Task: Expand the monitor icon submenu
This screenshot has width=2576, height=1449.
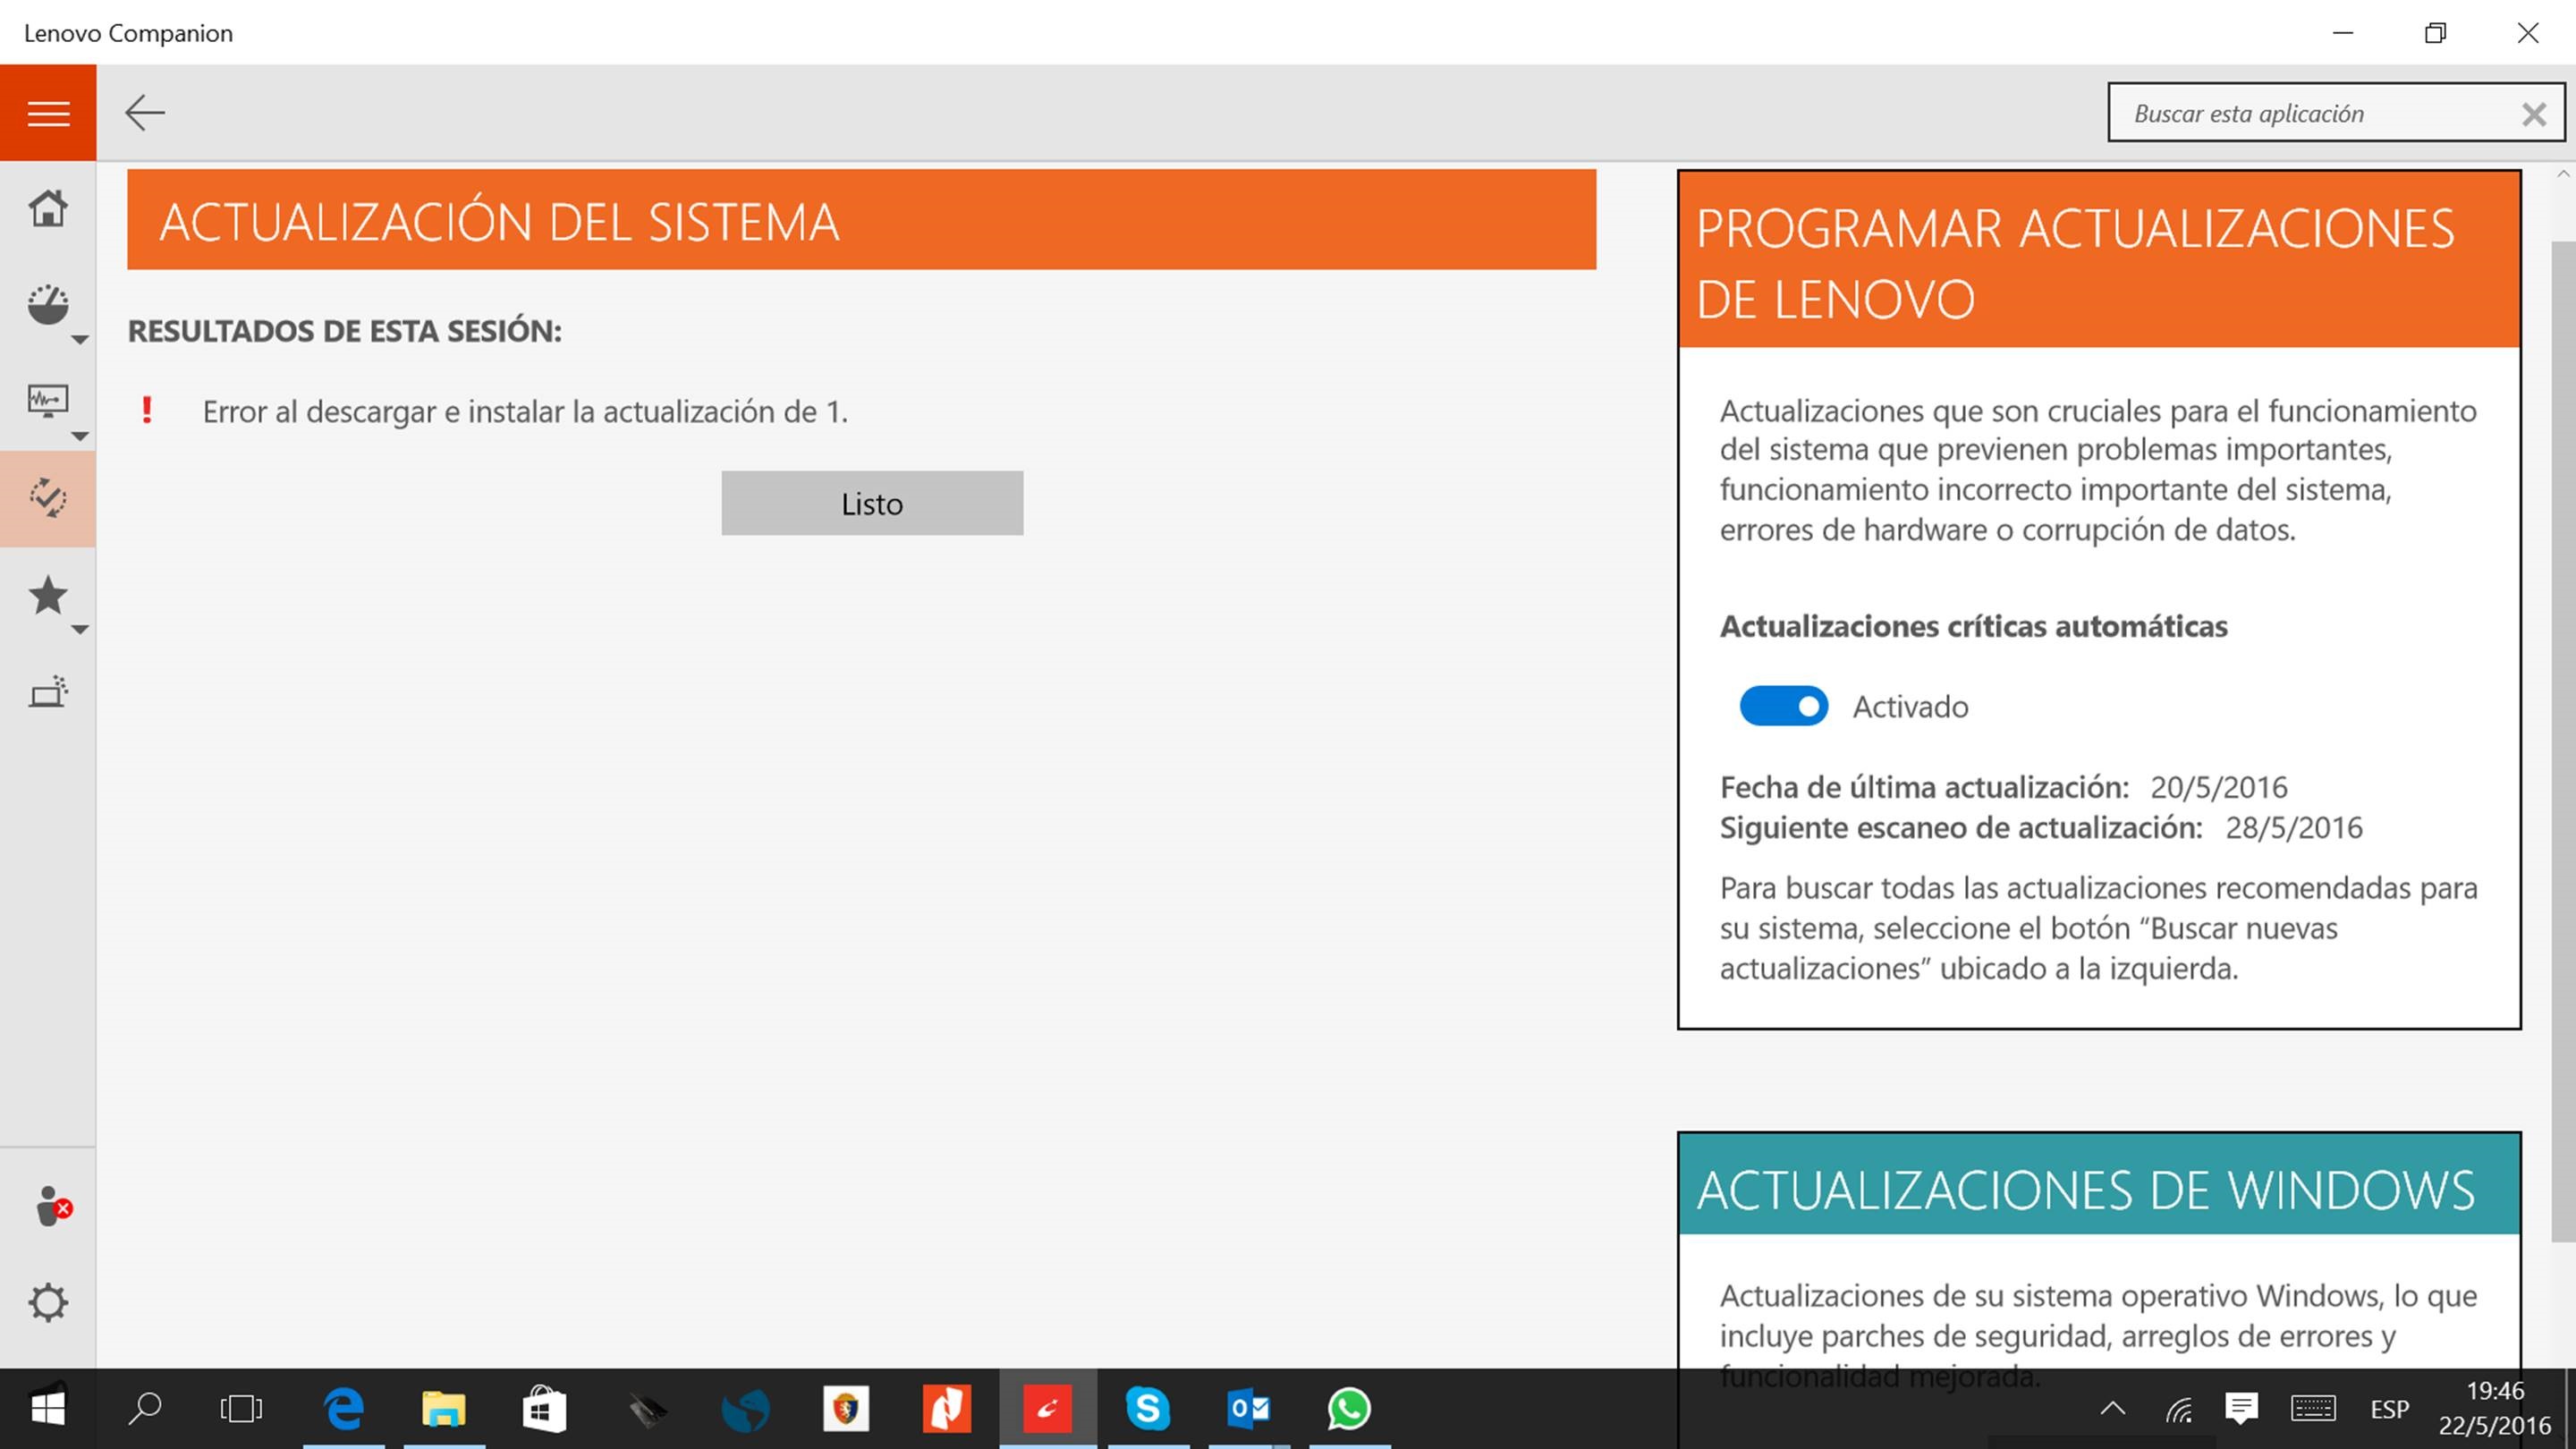Action: [x=80, y=436]
